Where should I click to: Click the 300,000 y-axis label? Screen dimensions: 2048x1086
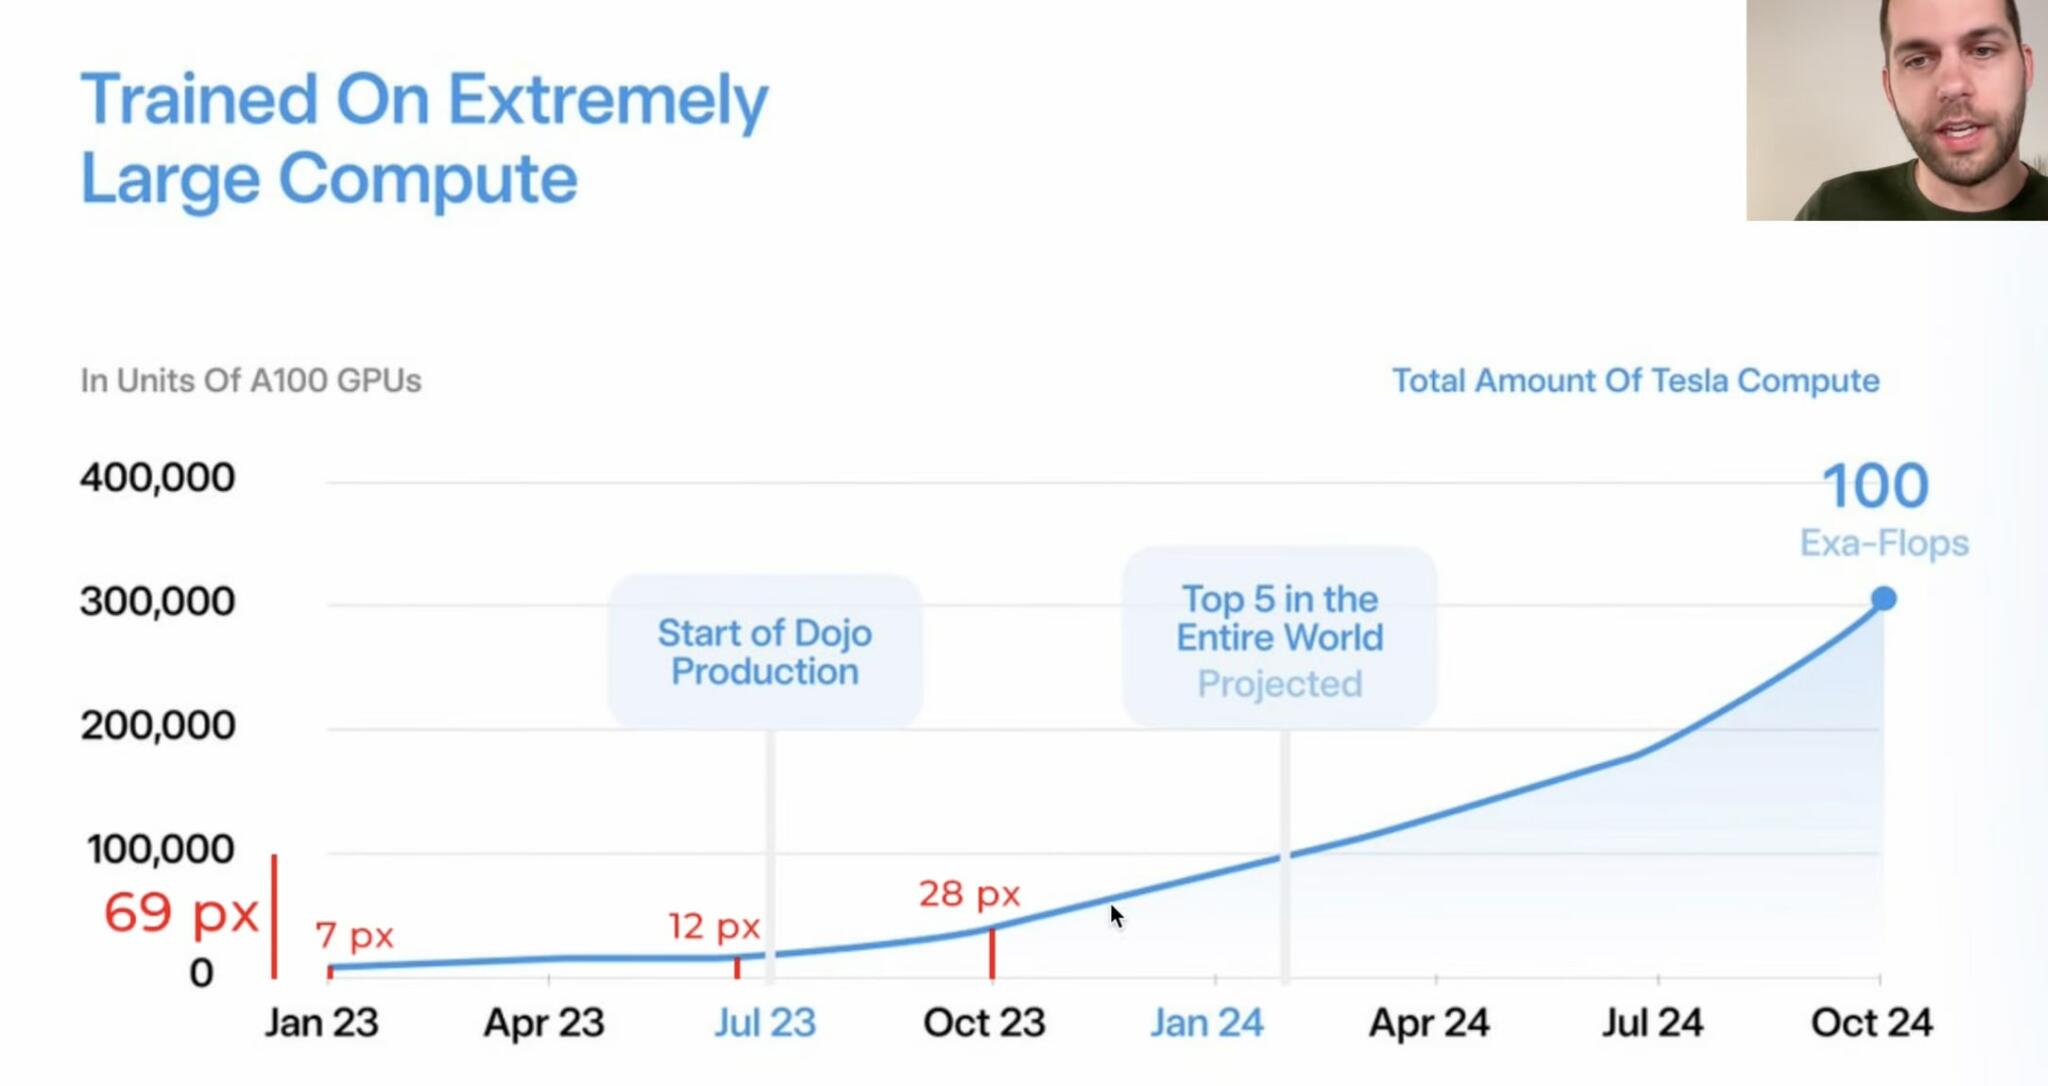(x=158, y=601)
